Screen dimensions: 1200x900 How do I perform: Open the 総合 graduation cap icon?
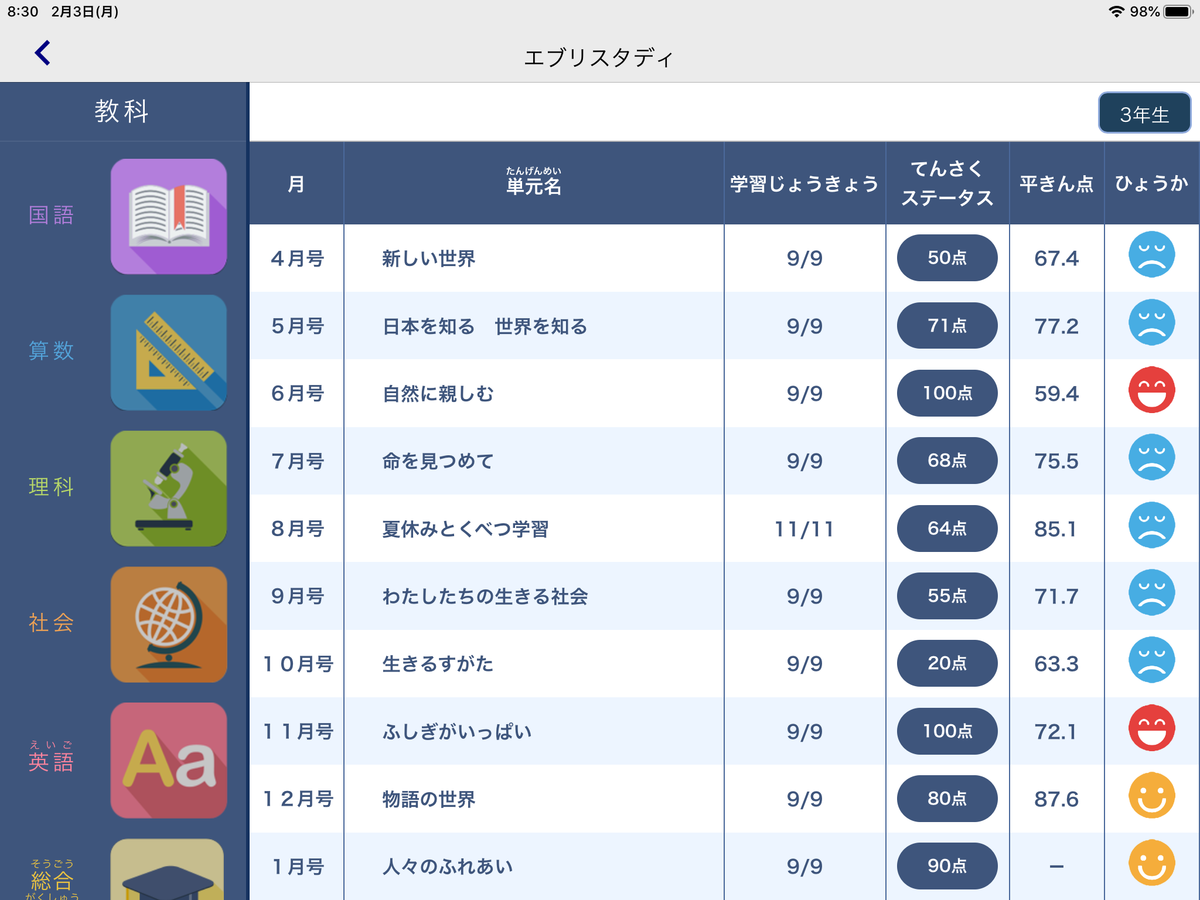click(168, 869)
